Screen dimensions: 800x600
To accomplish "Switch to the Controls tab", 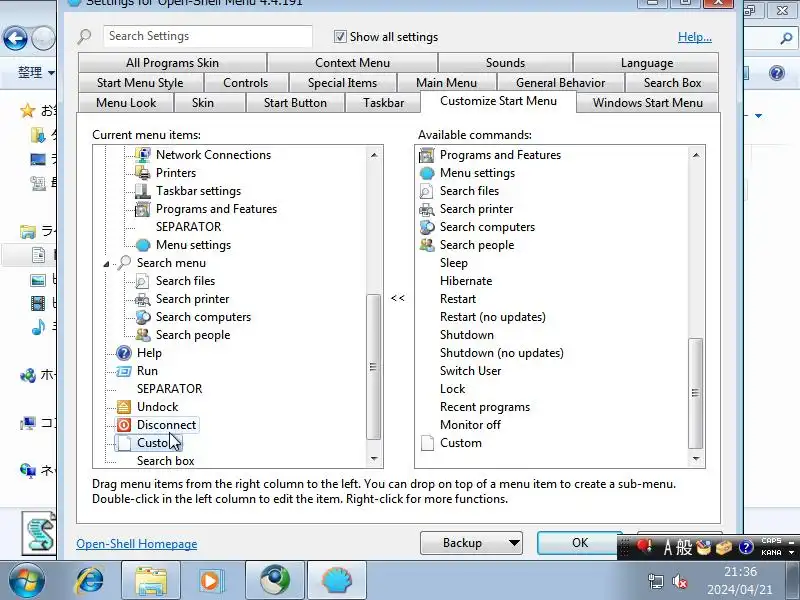I will tap(246, 83).
